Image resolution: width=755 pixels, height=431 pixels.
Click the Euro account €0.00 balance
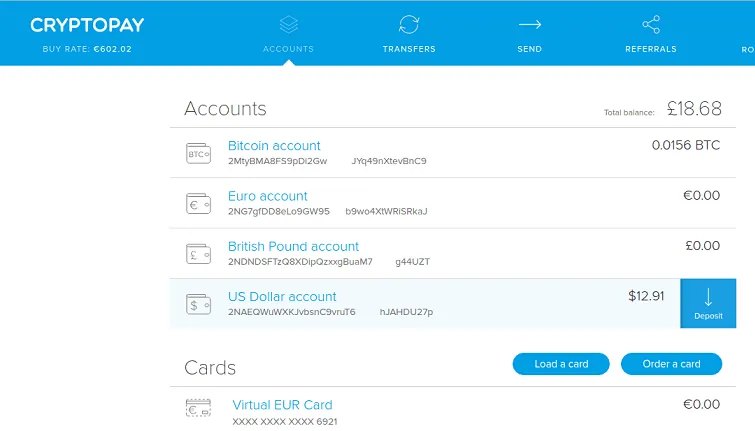tap(702, 196)
